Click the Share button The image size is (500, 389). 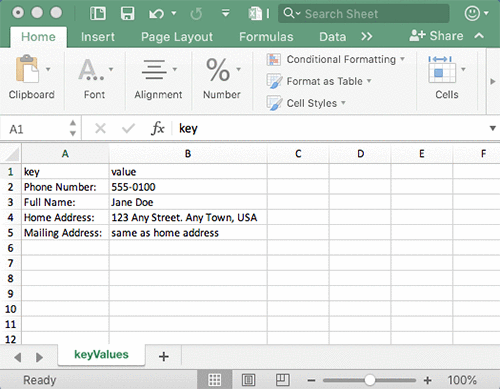click(x=436, y=36)
